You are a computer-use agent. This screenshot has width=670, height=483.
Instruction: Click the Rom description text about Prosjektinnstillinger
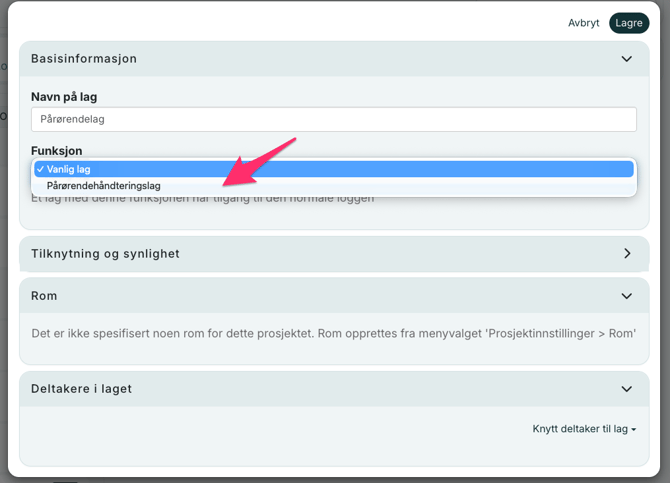pos(334,333)
